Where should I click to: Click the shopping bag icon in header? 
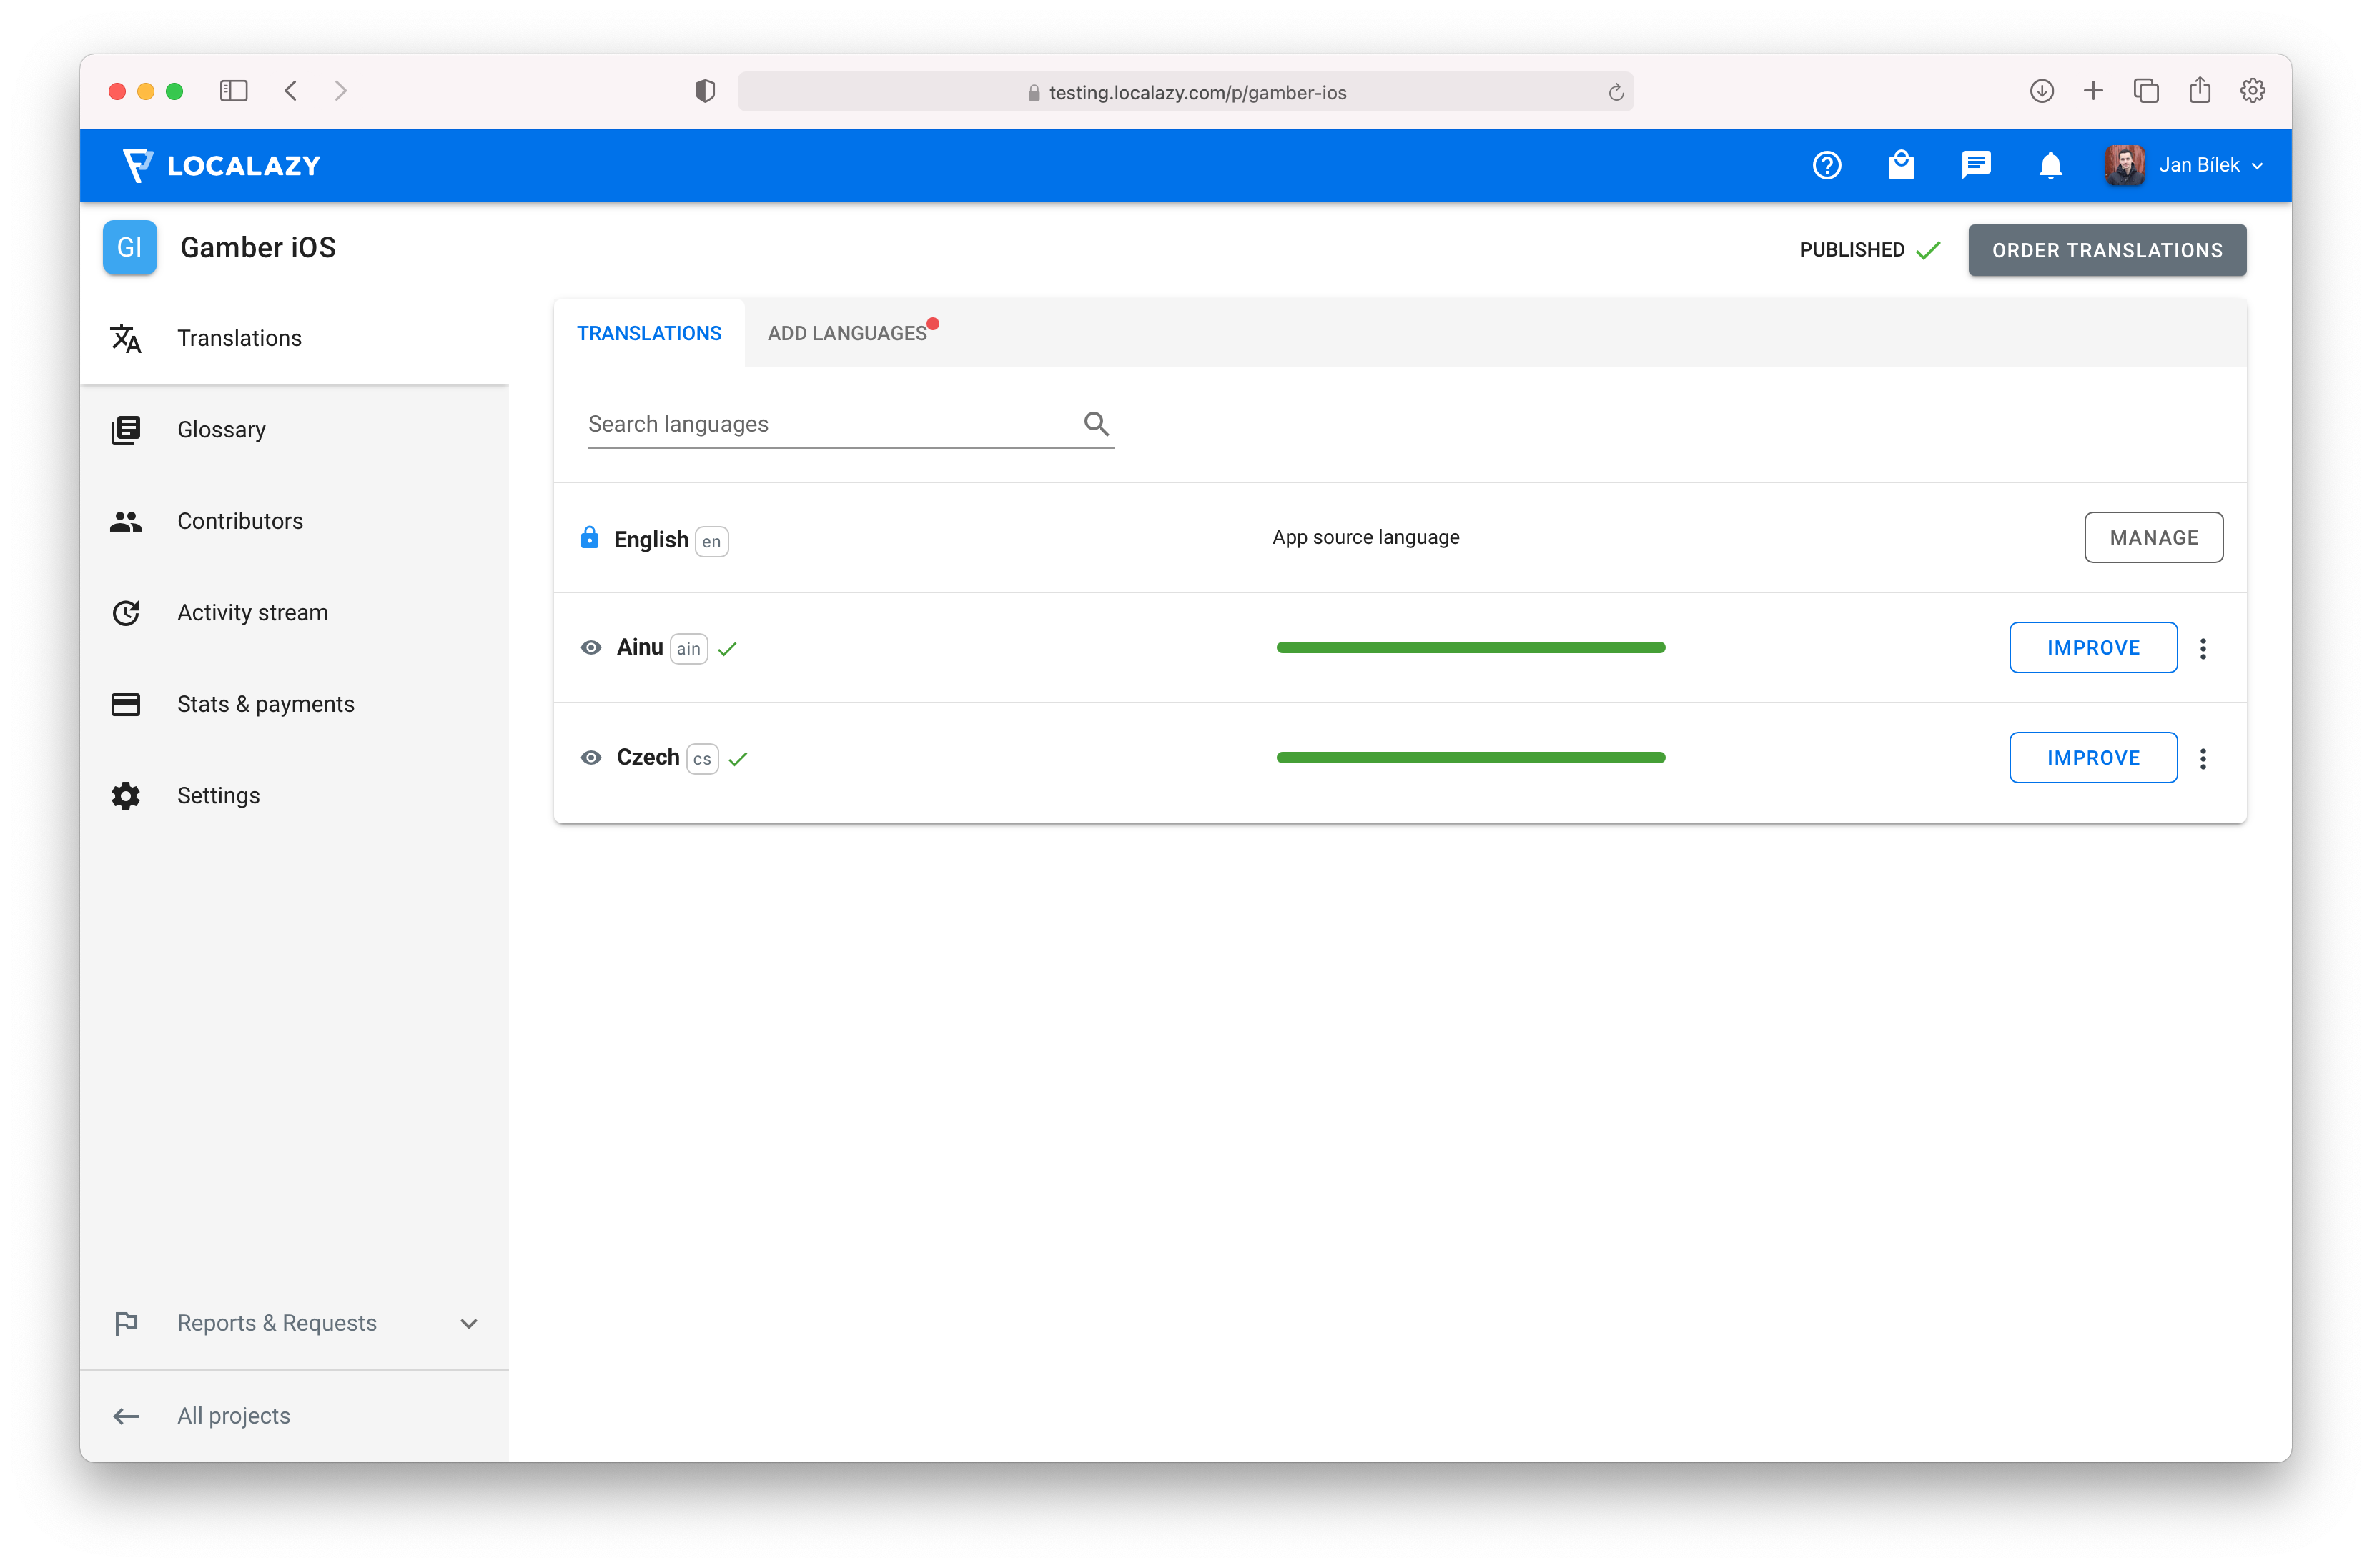1901,165
